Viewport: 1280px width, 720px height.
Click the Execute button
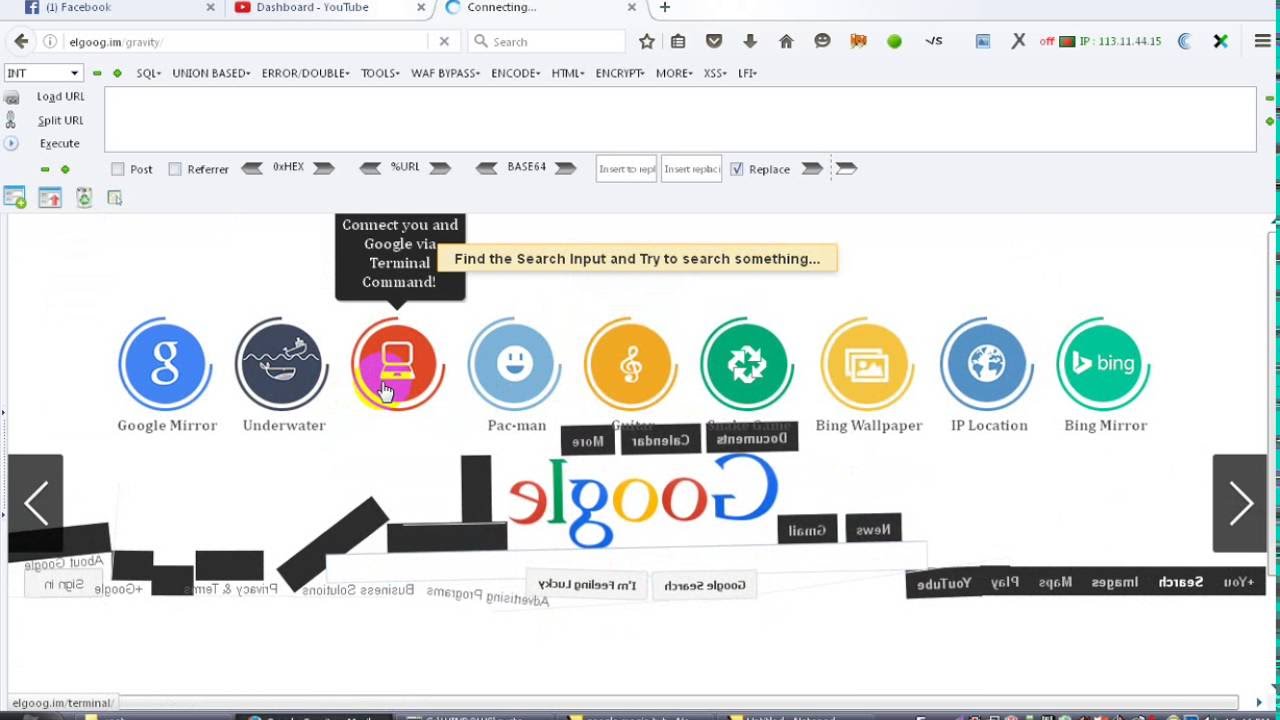tap(59, 143)
